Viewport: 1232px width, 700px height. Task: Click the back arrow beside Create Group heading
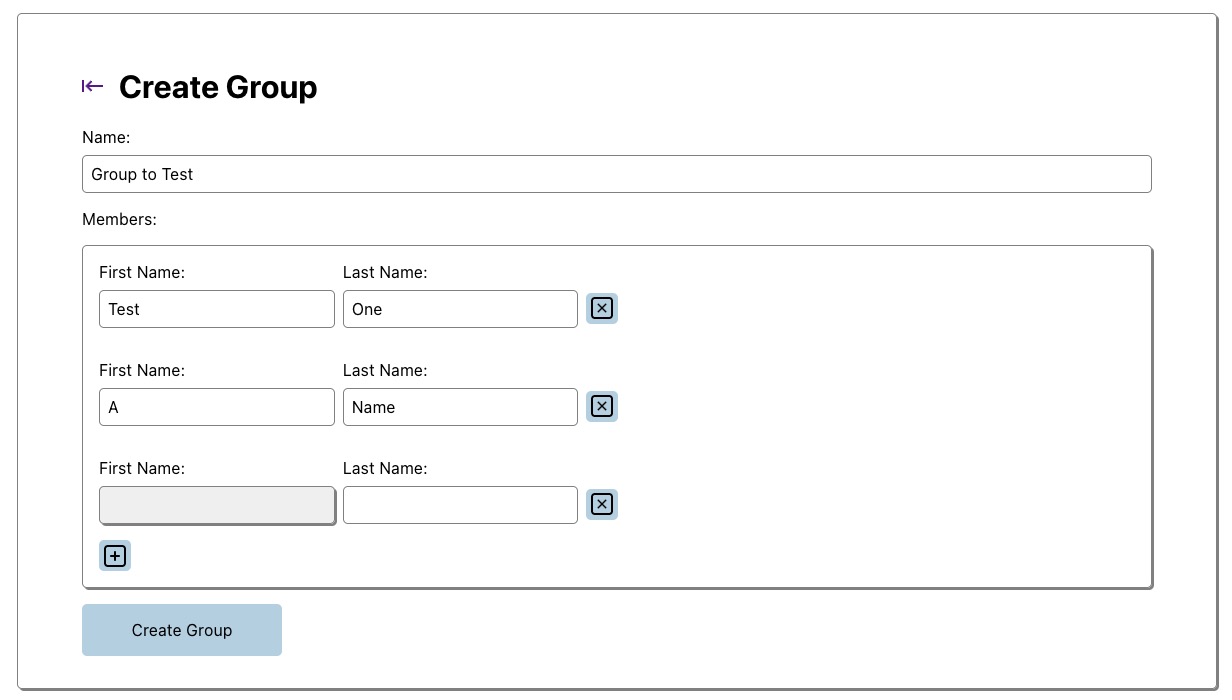click(x=92, y=87)
